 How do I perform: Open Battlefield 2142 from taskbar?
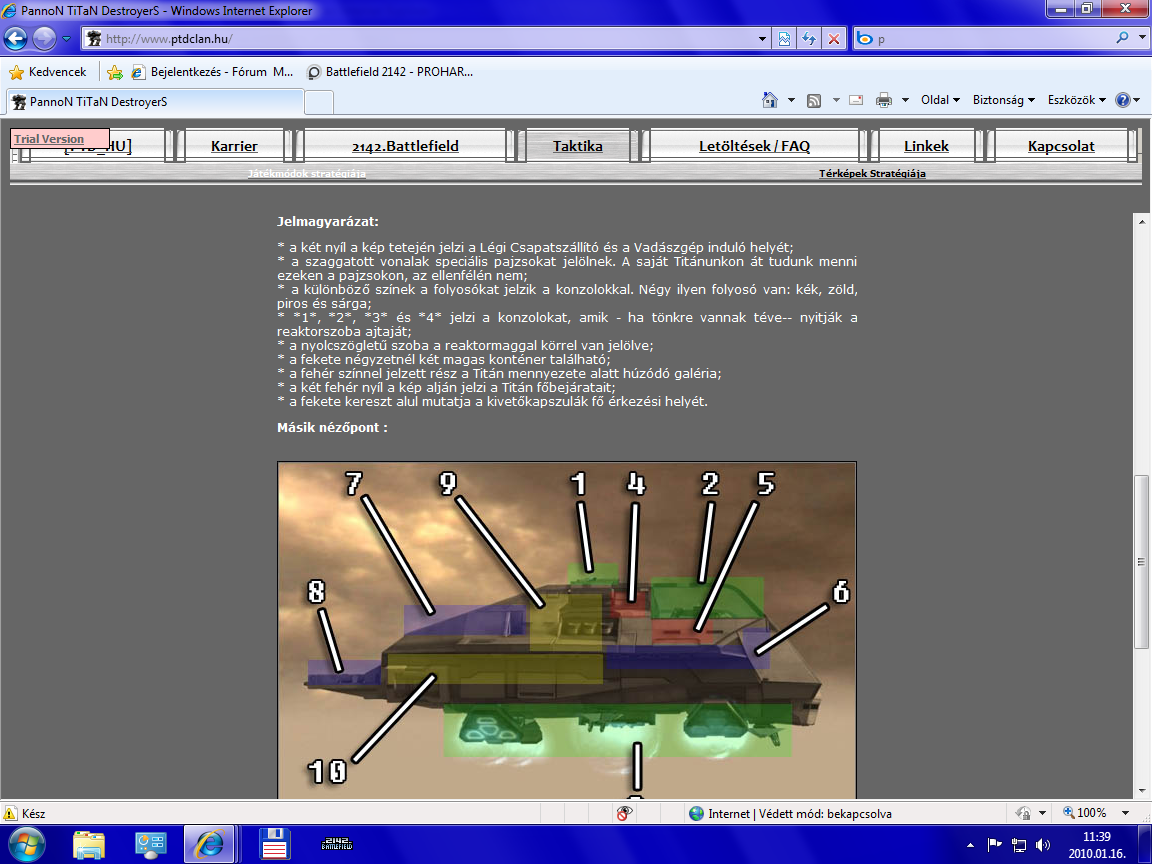pyautogui.click(x=336, y=845)
